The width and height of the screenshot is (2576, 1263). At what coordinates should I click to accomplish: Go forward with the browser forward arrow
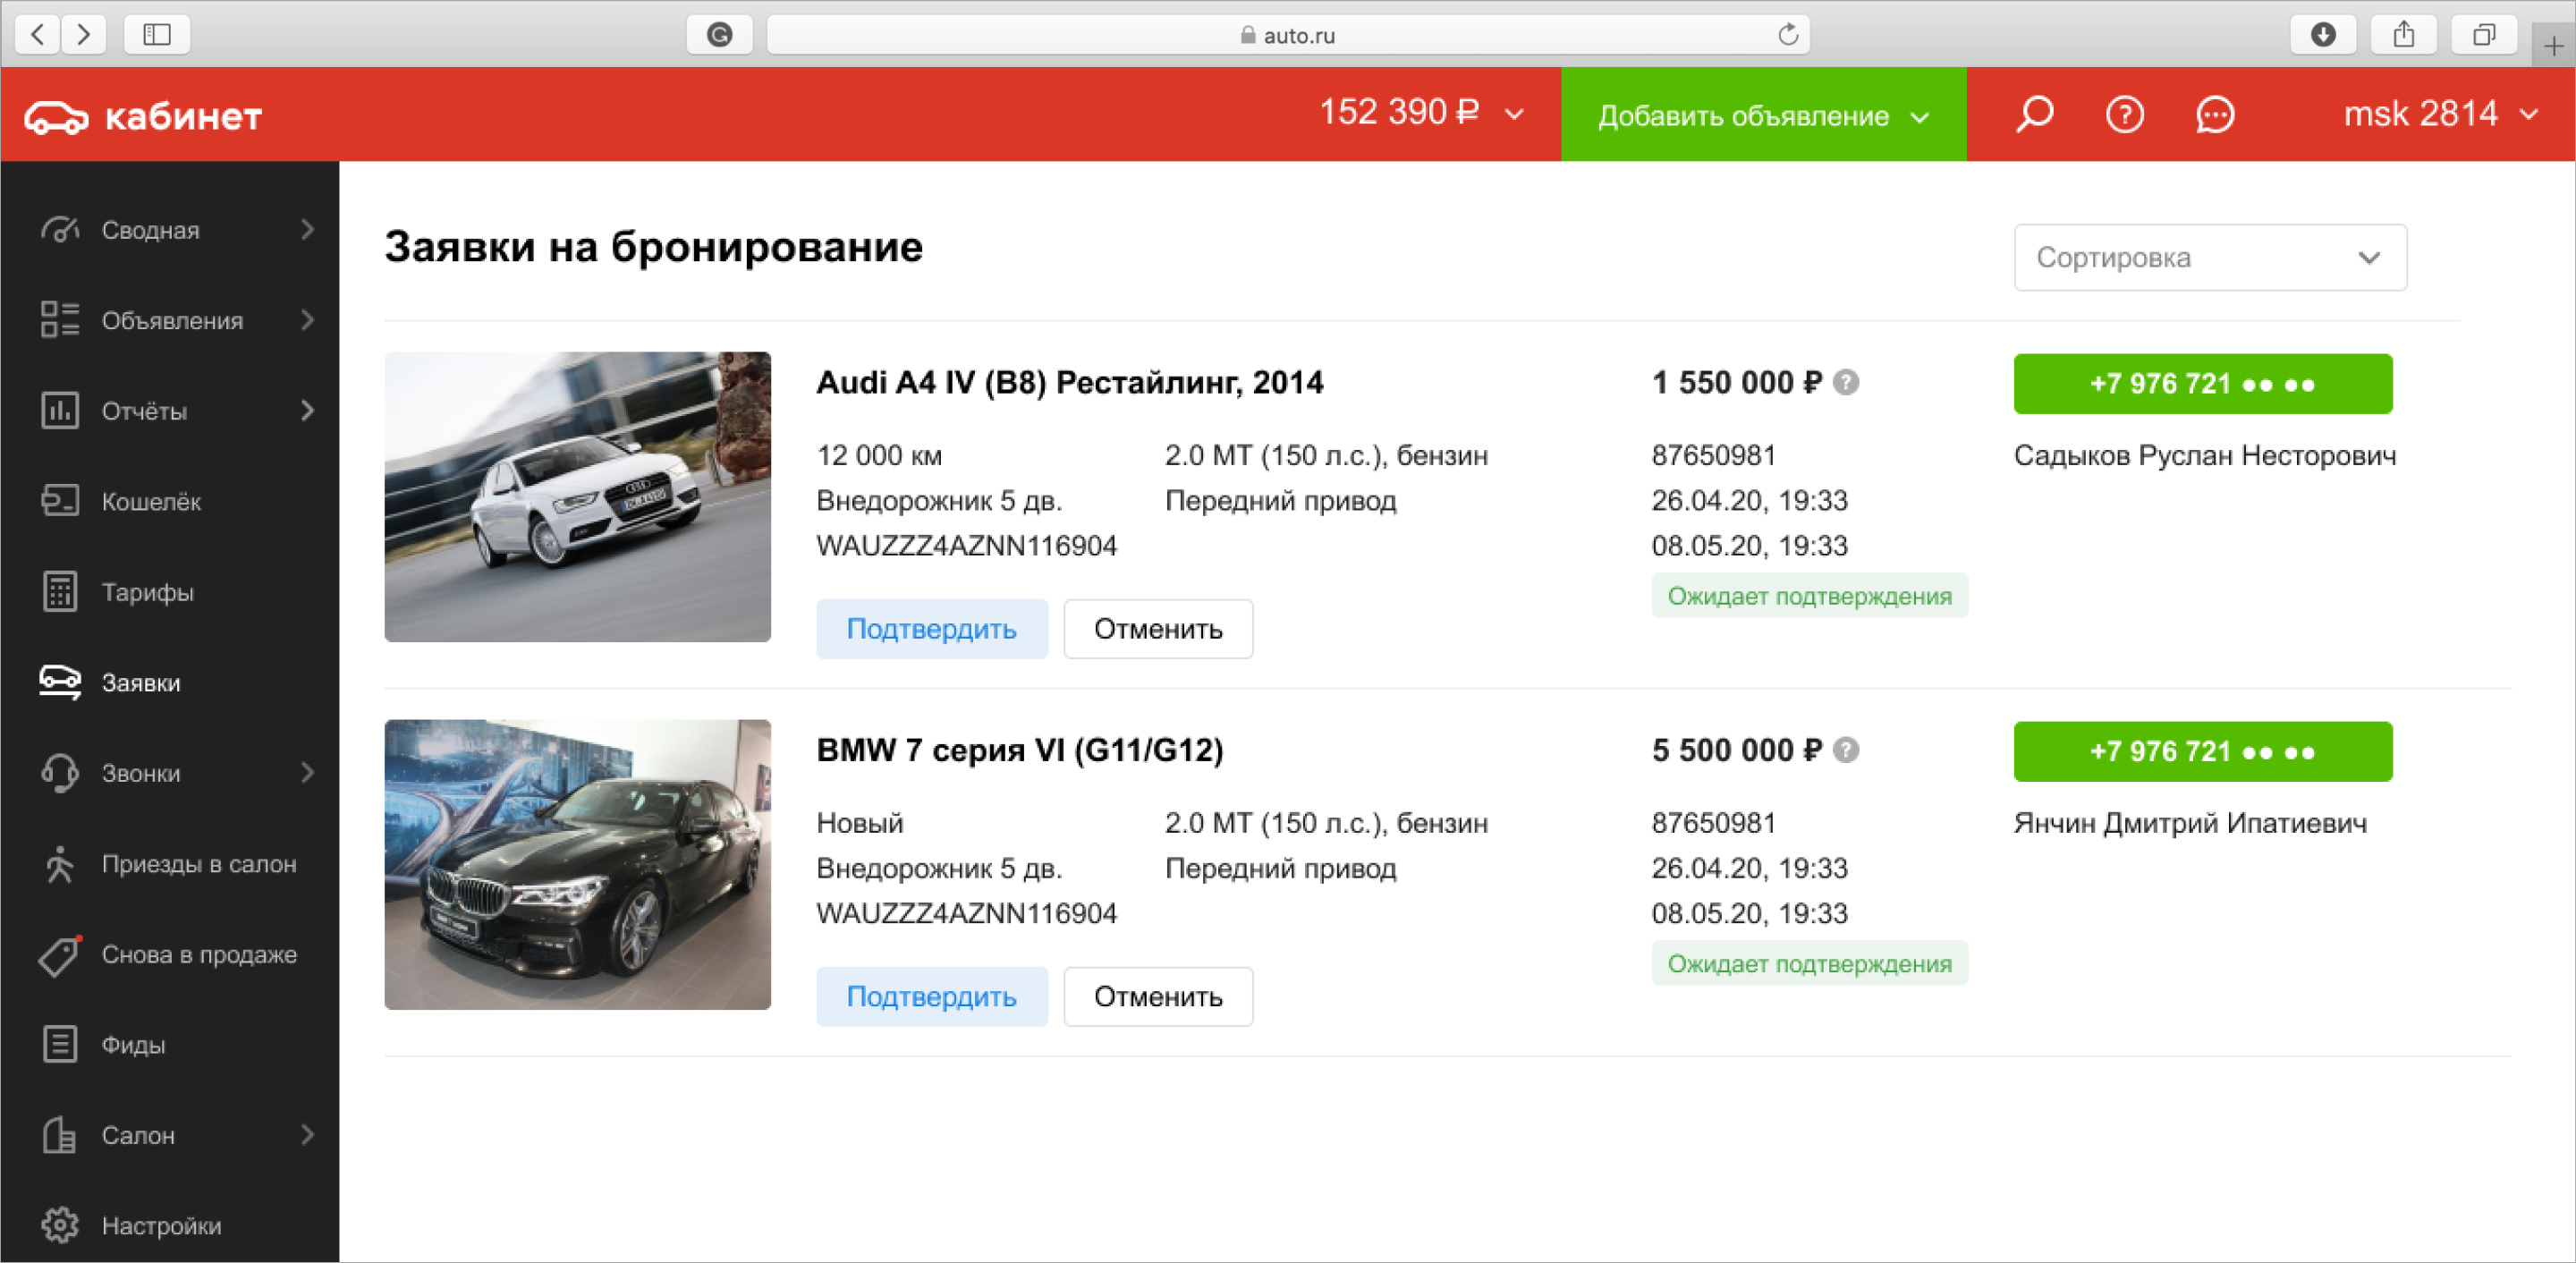84,35
